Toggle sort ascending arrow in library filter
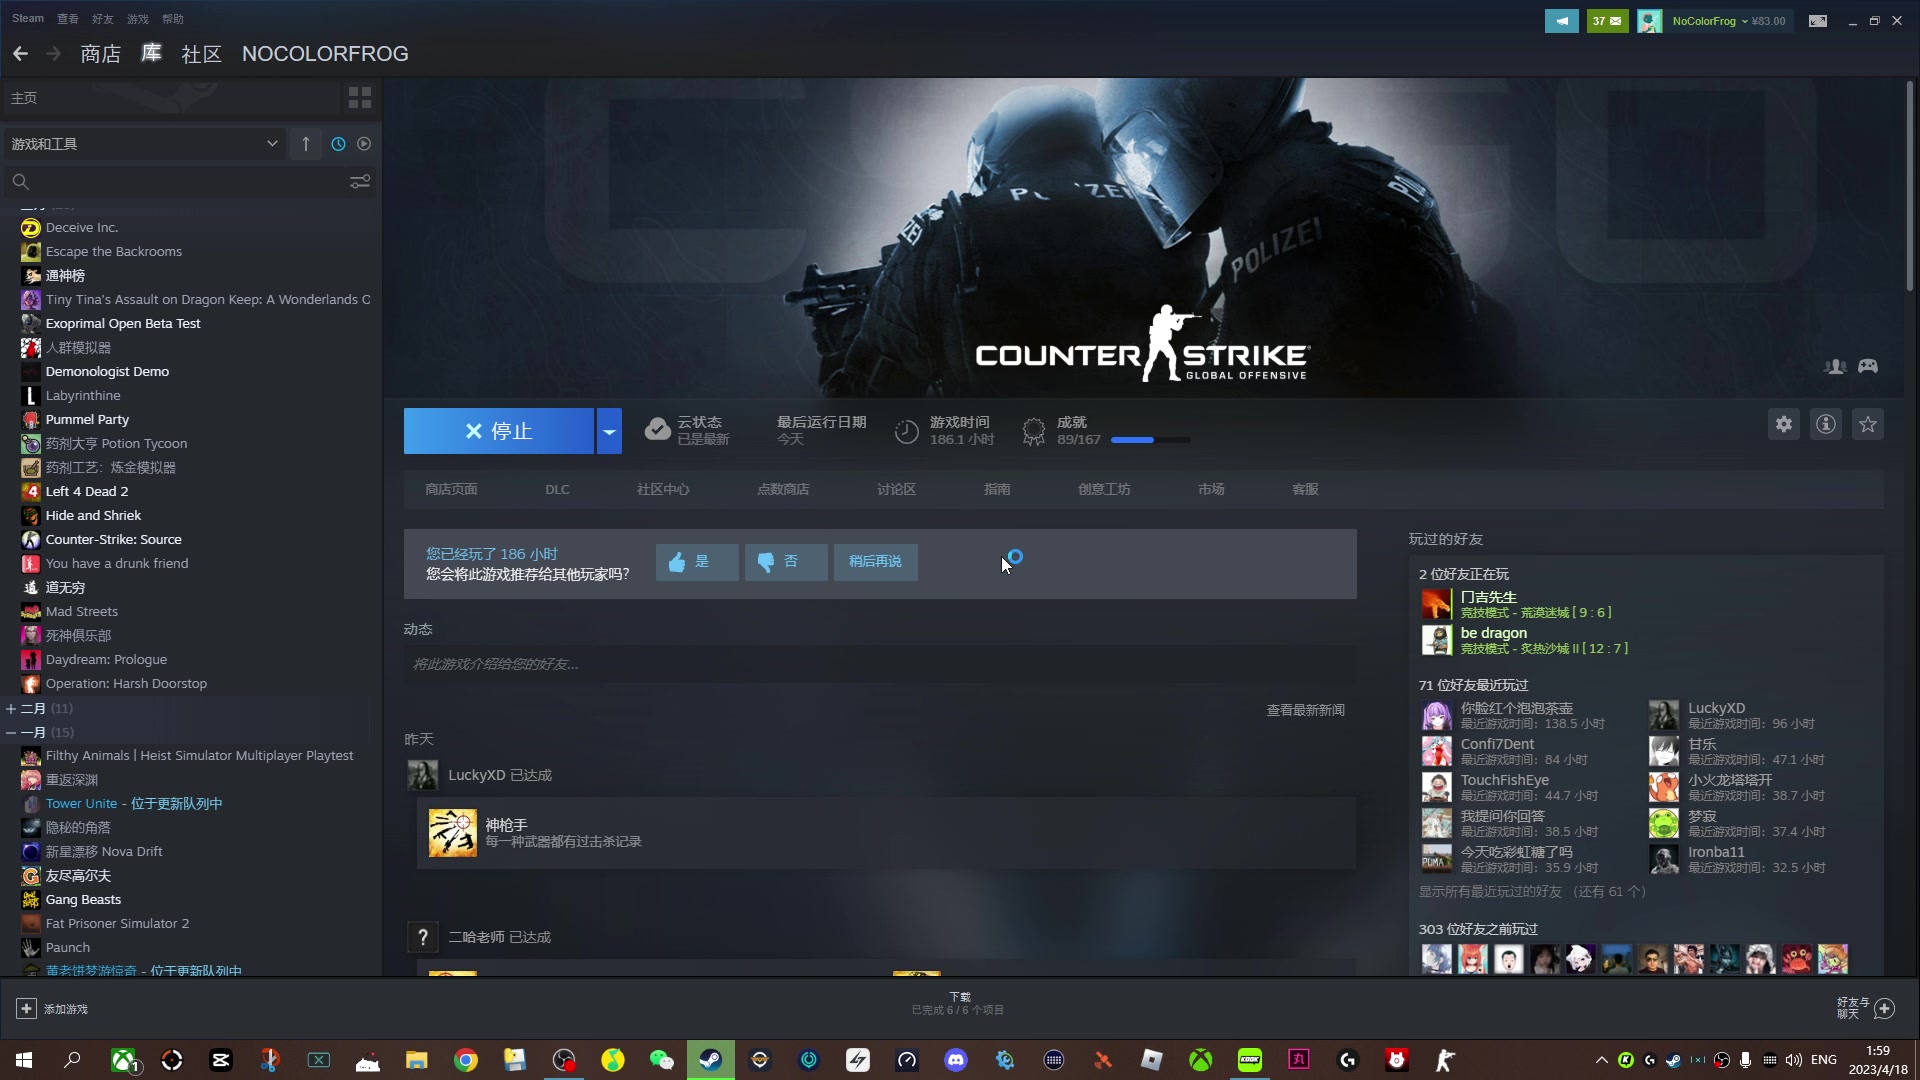1920x1080 pixels. [306, 144]
